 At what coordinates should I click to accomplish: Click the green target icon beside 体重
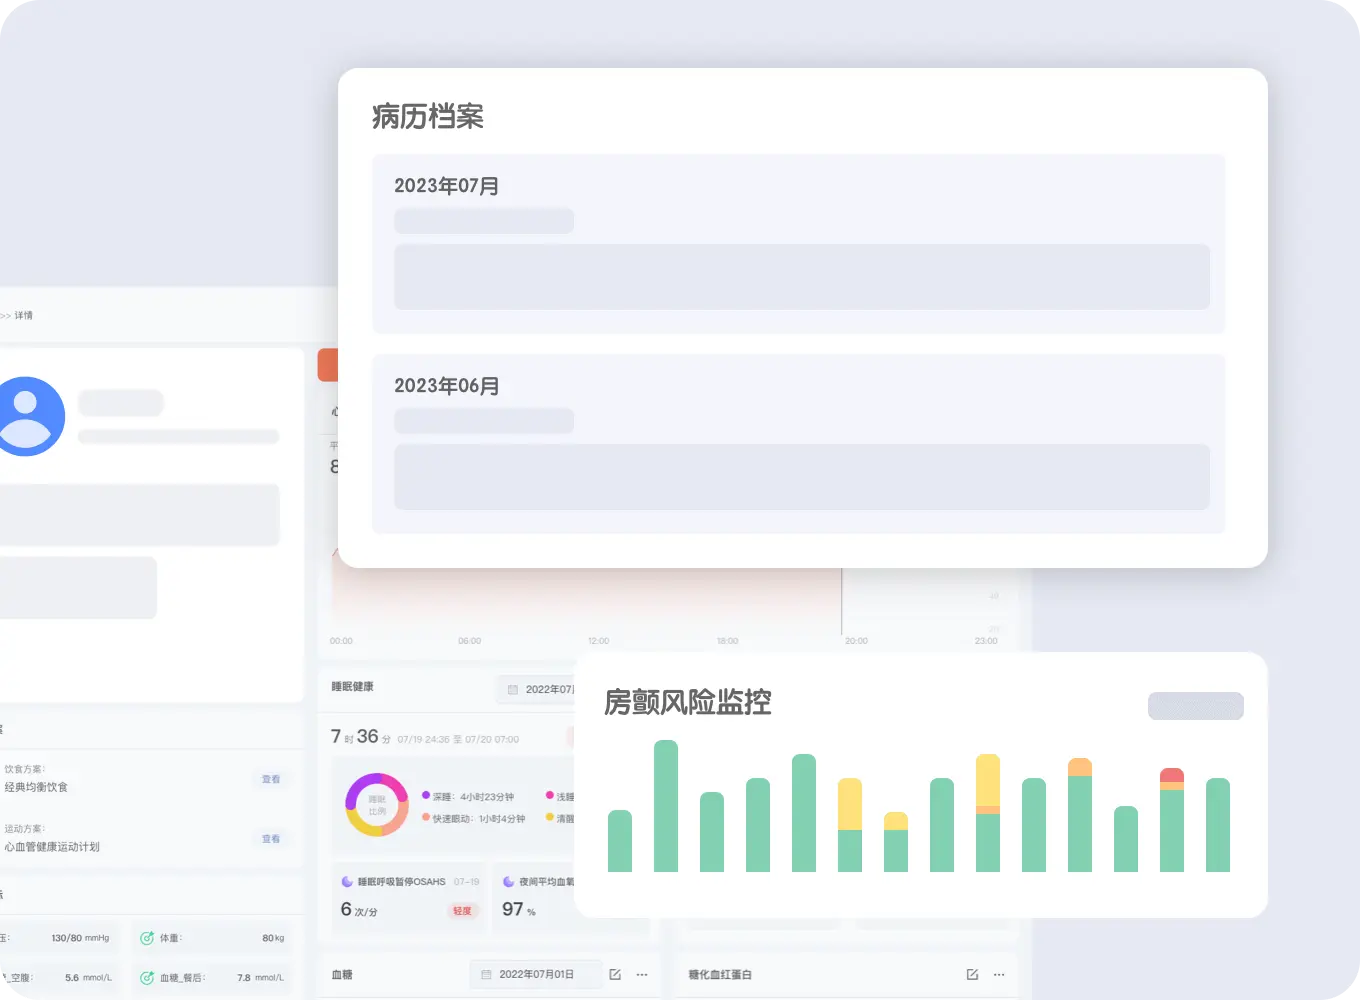point(147,938)
